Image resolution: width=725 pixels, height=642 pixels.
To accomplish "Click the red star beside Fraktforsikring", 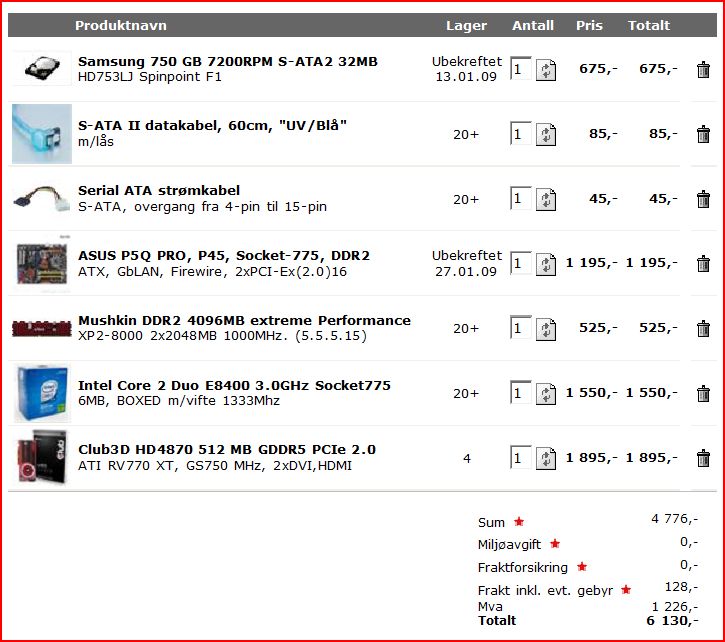I will click(x=582, y=566).
